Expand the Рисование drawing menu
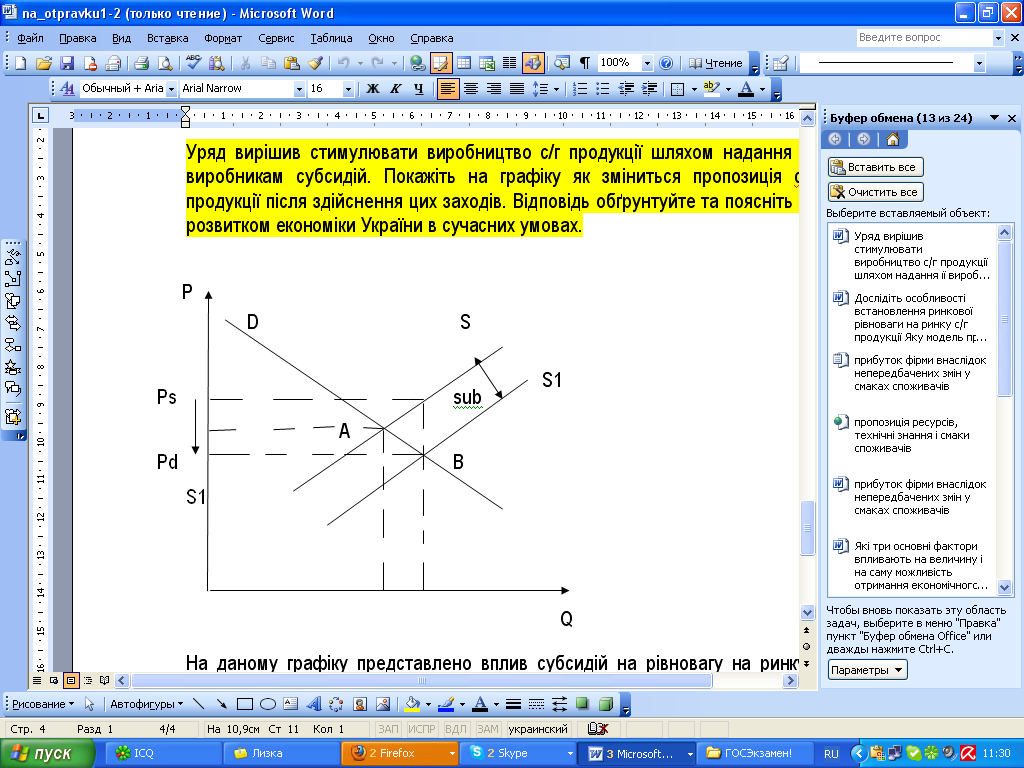This screenshot has width=1024, height=768. point(43,704)
